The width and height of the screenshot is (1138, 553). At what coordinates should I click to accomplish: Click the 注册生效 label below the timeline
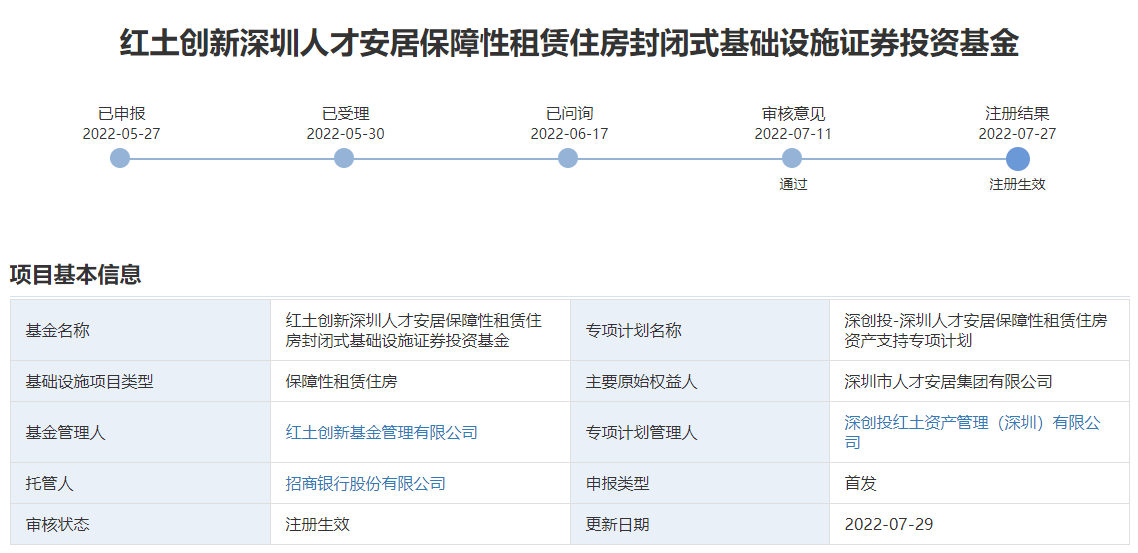coord(1017,184)
